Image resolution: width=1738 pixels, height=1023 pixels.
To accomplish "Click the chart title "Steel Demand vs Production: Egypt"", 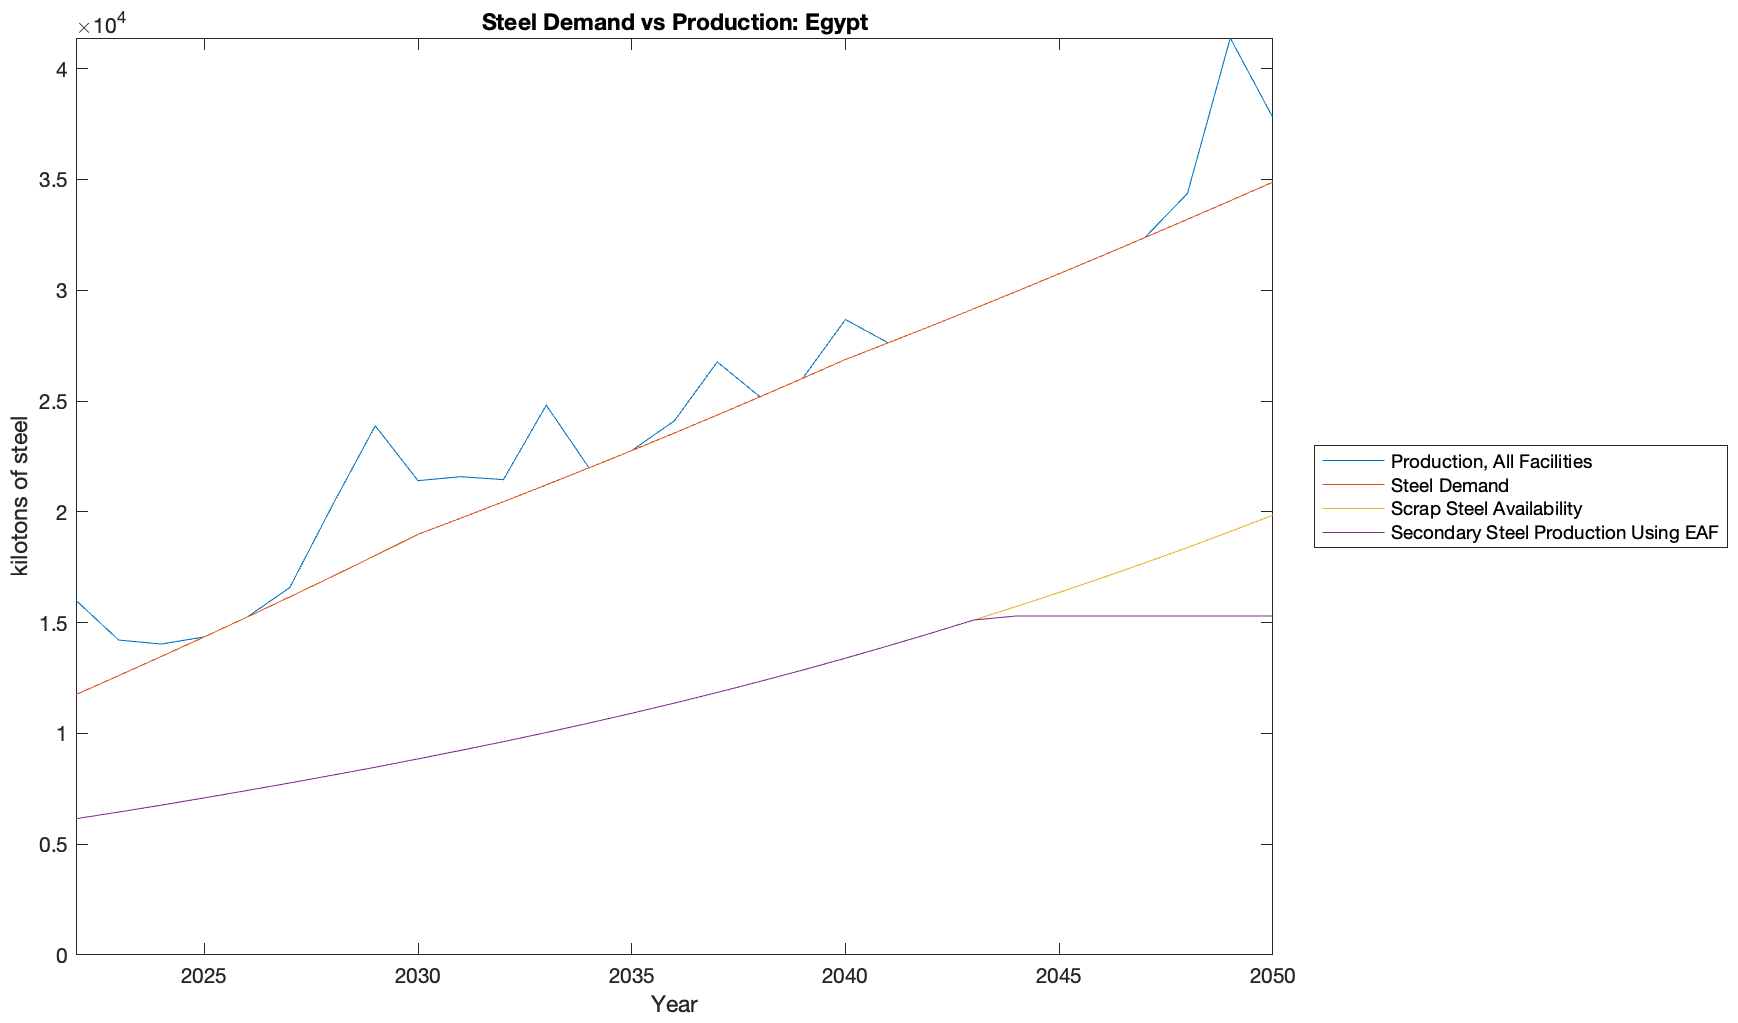I will pos(674,22).
